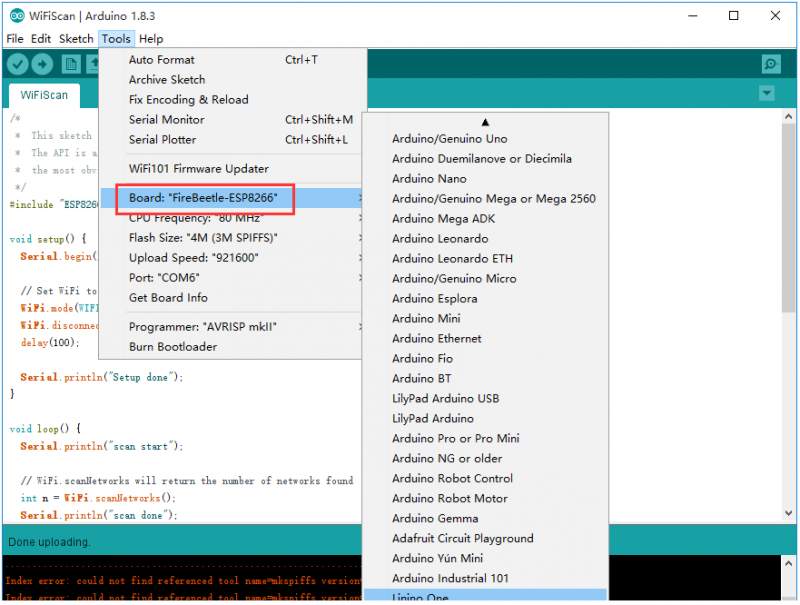
Task: Select Arduino Pro or Pro Mini board
Action: pos(485,438)
